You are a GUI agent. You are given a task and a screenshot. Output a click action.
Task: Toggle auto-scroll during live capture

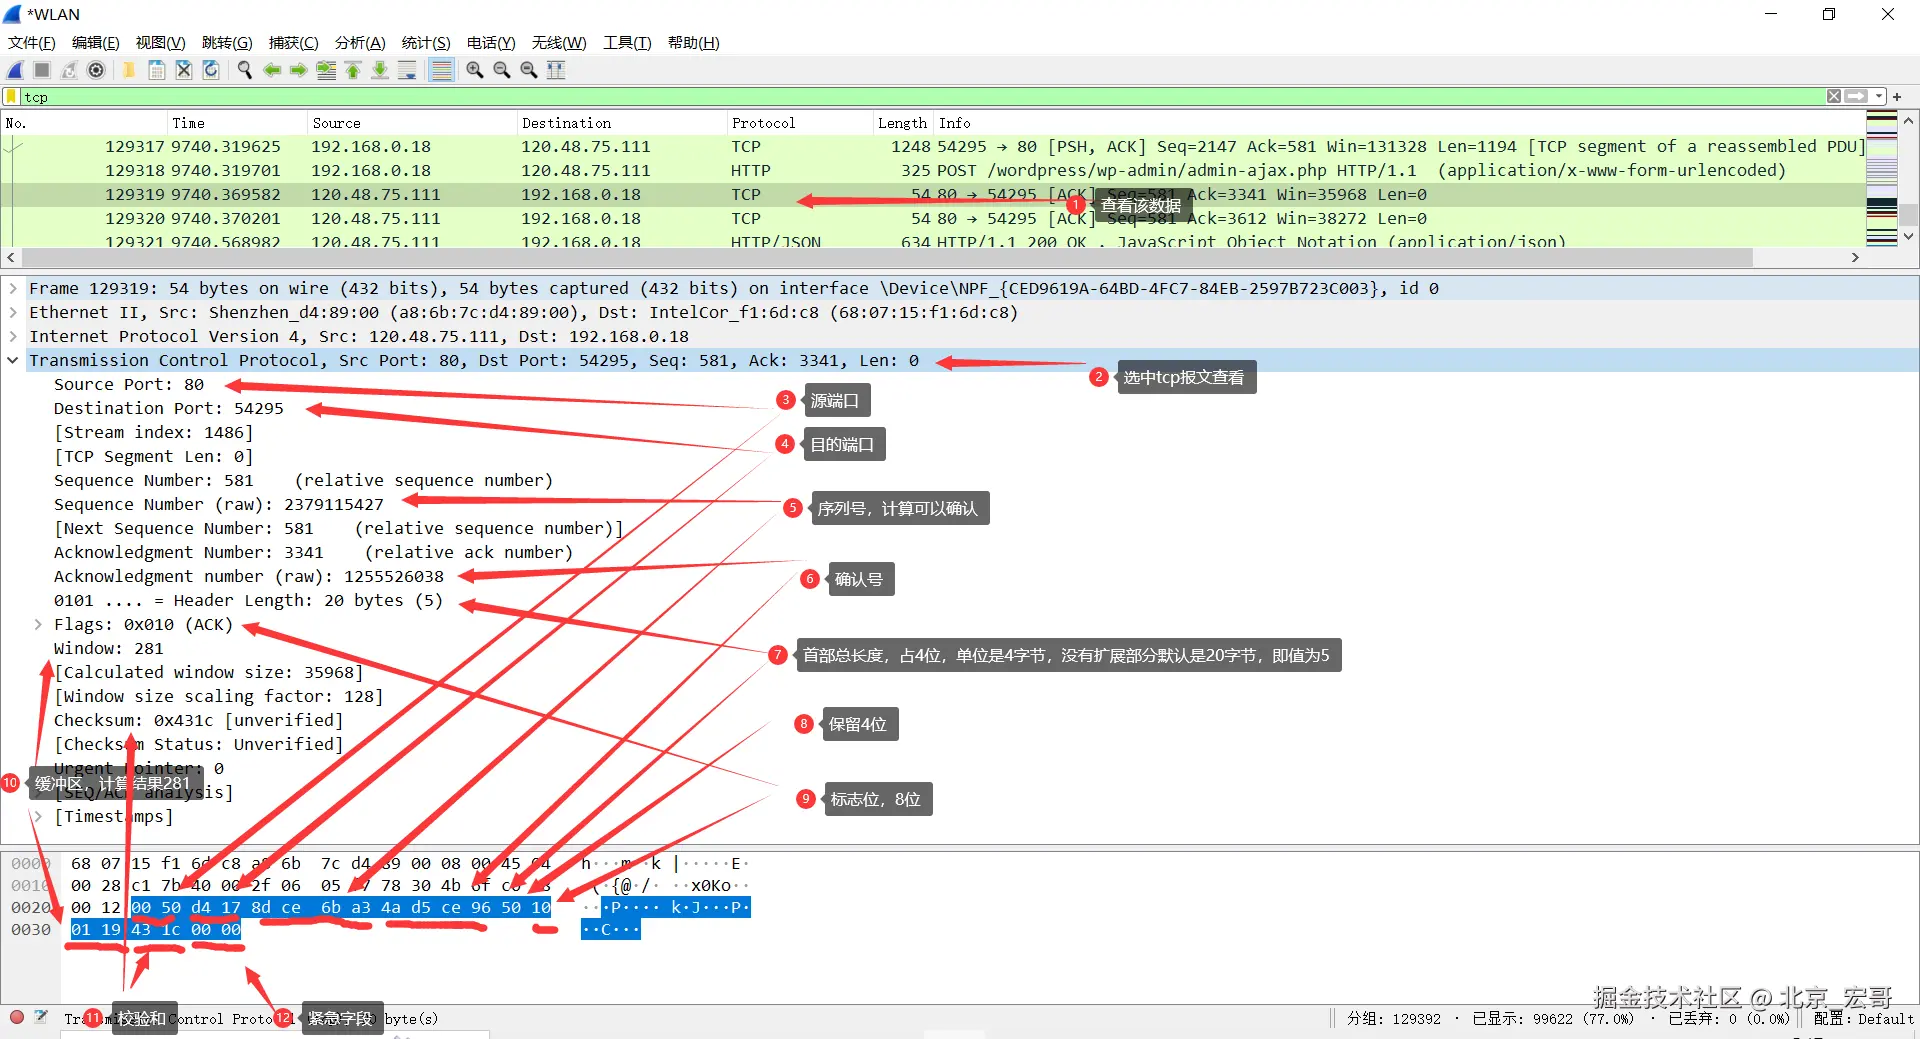click(407, 70)
